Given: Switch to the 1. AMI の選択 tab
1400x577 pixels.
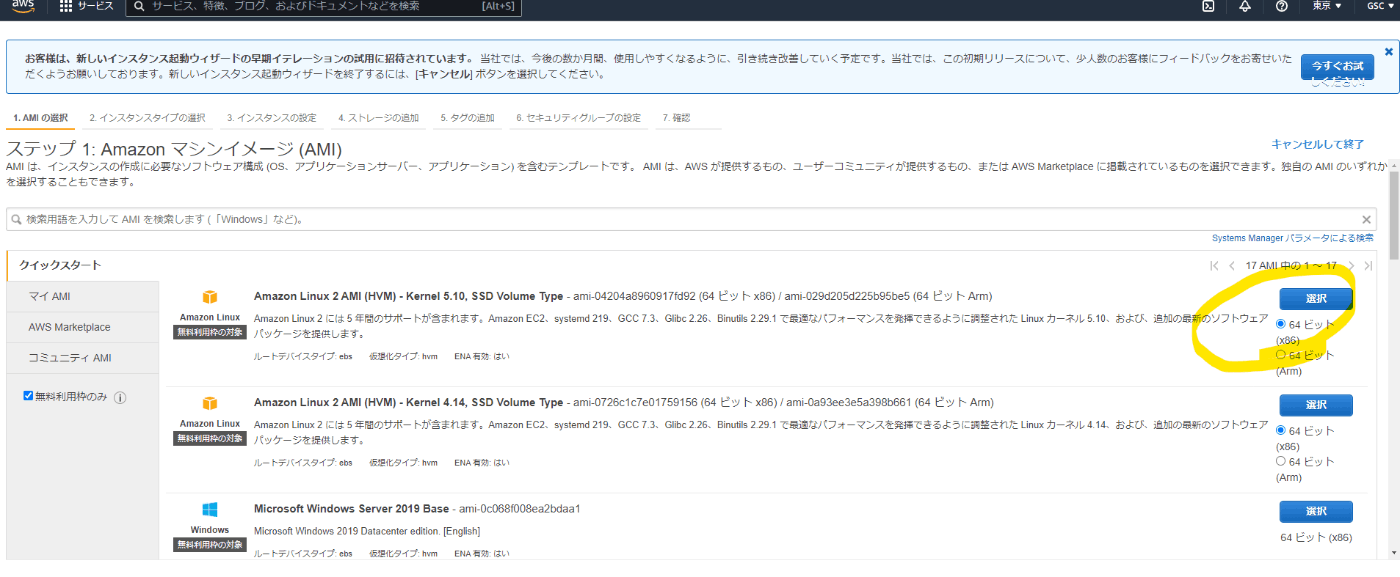Looking at the screenshot, I should click(x=40, y=118).
